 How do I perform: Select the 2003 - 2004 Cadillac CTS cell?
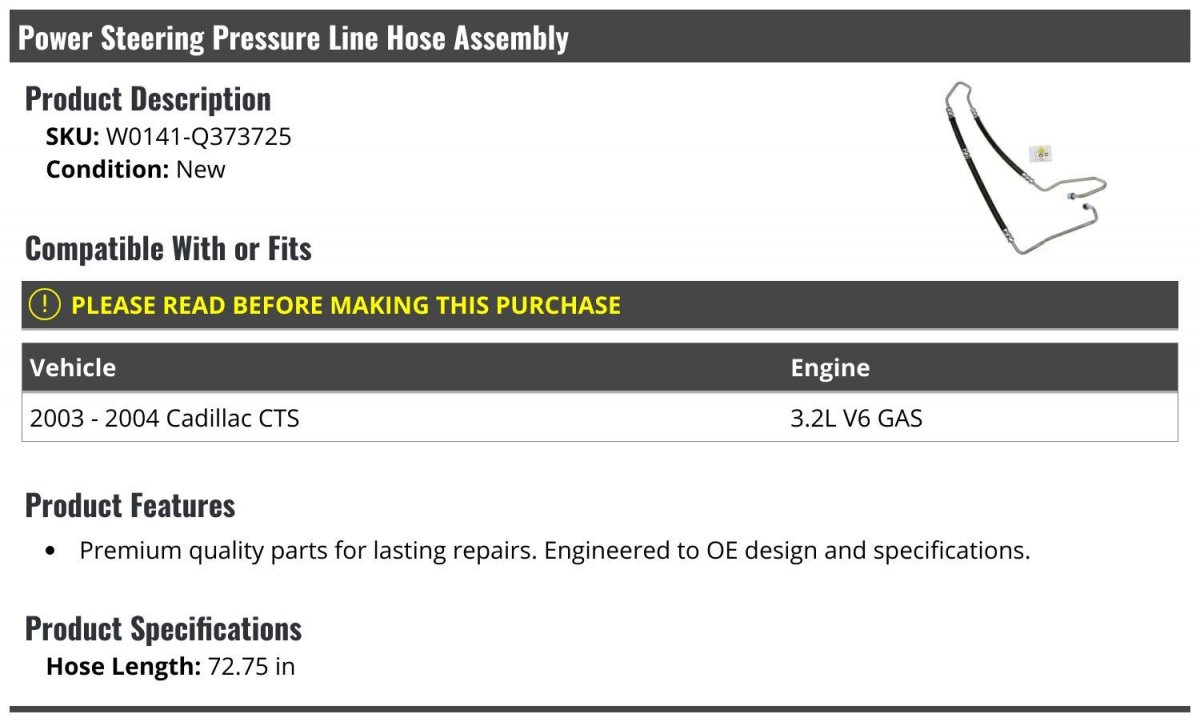[165, 418]
